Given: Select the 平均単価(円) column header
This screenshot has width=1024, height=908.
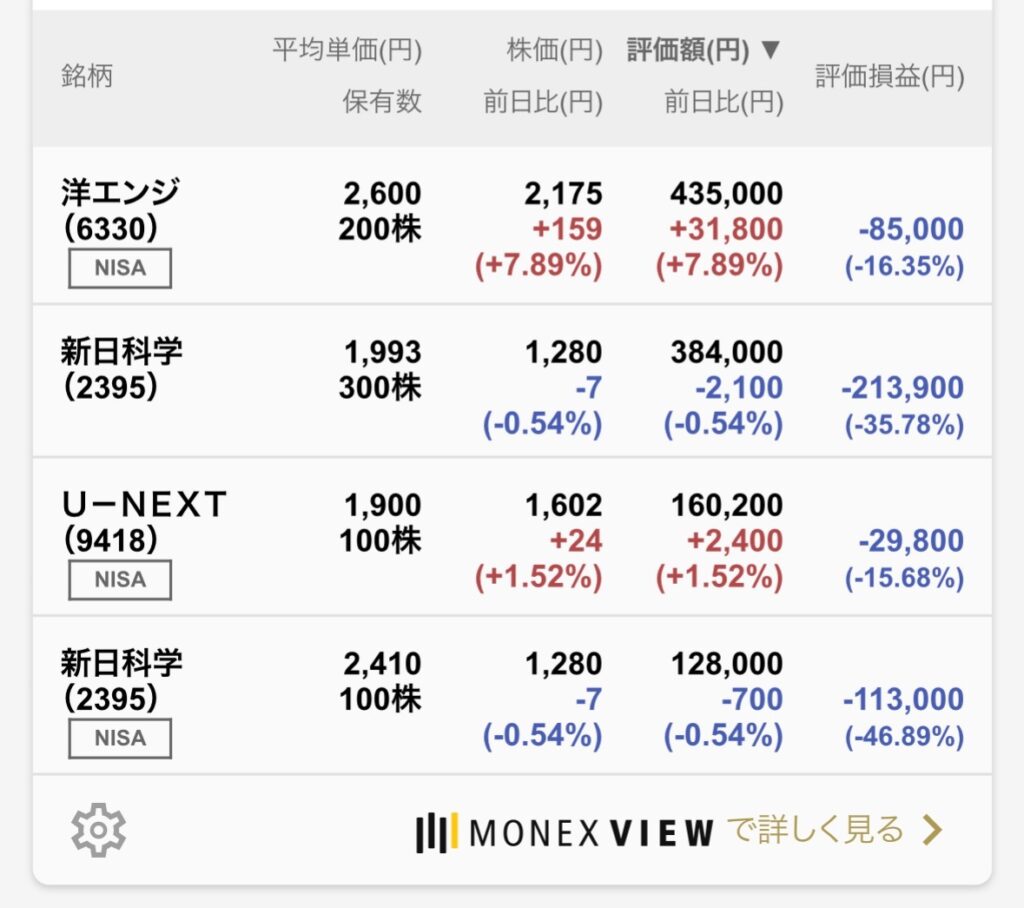Looking at the screenshot, I should (347, 50).
